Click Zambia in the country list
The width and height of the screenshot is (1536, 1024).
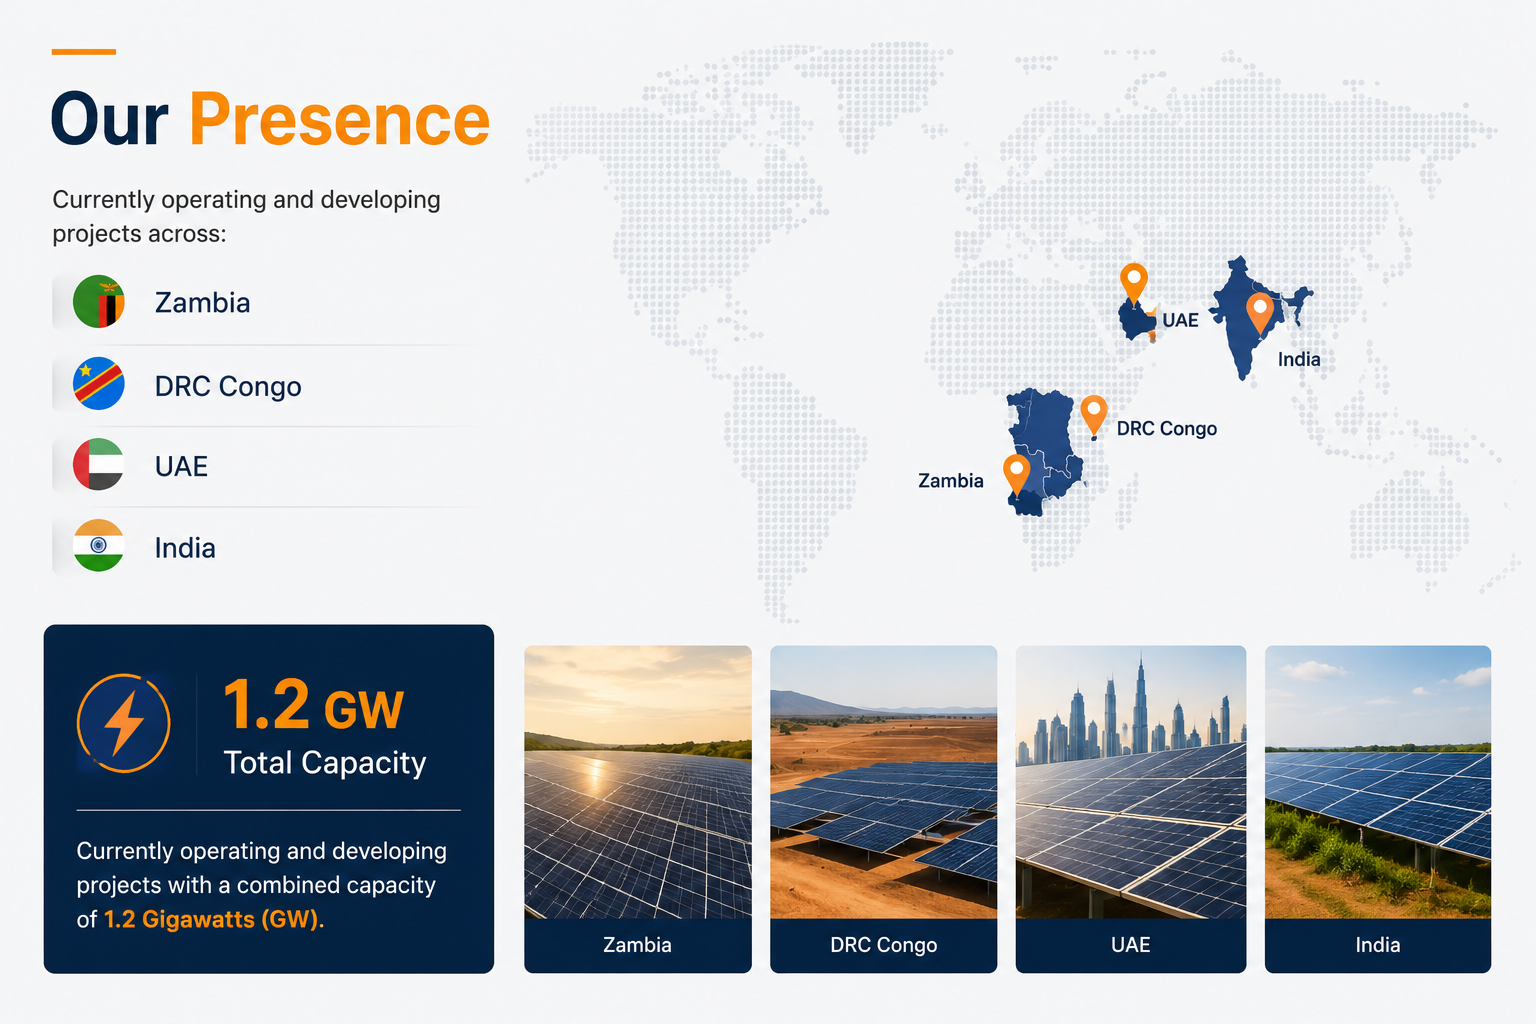pyautogui.click(x=202, y=303)
